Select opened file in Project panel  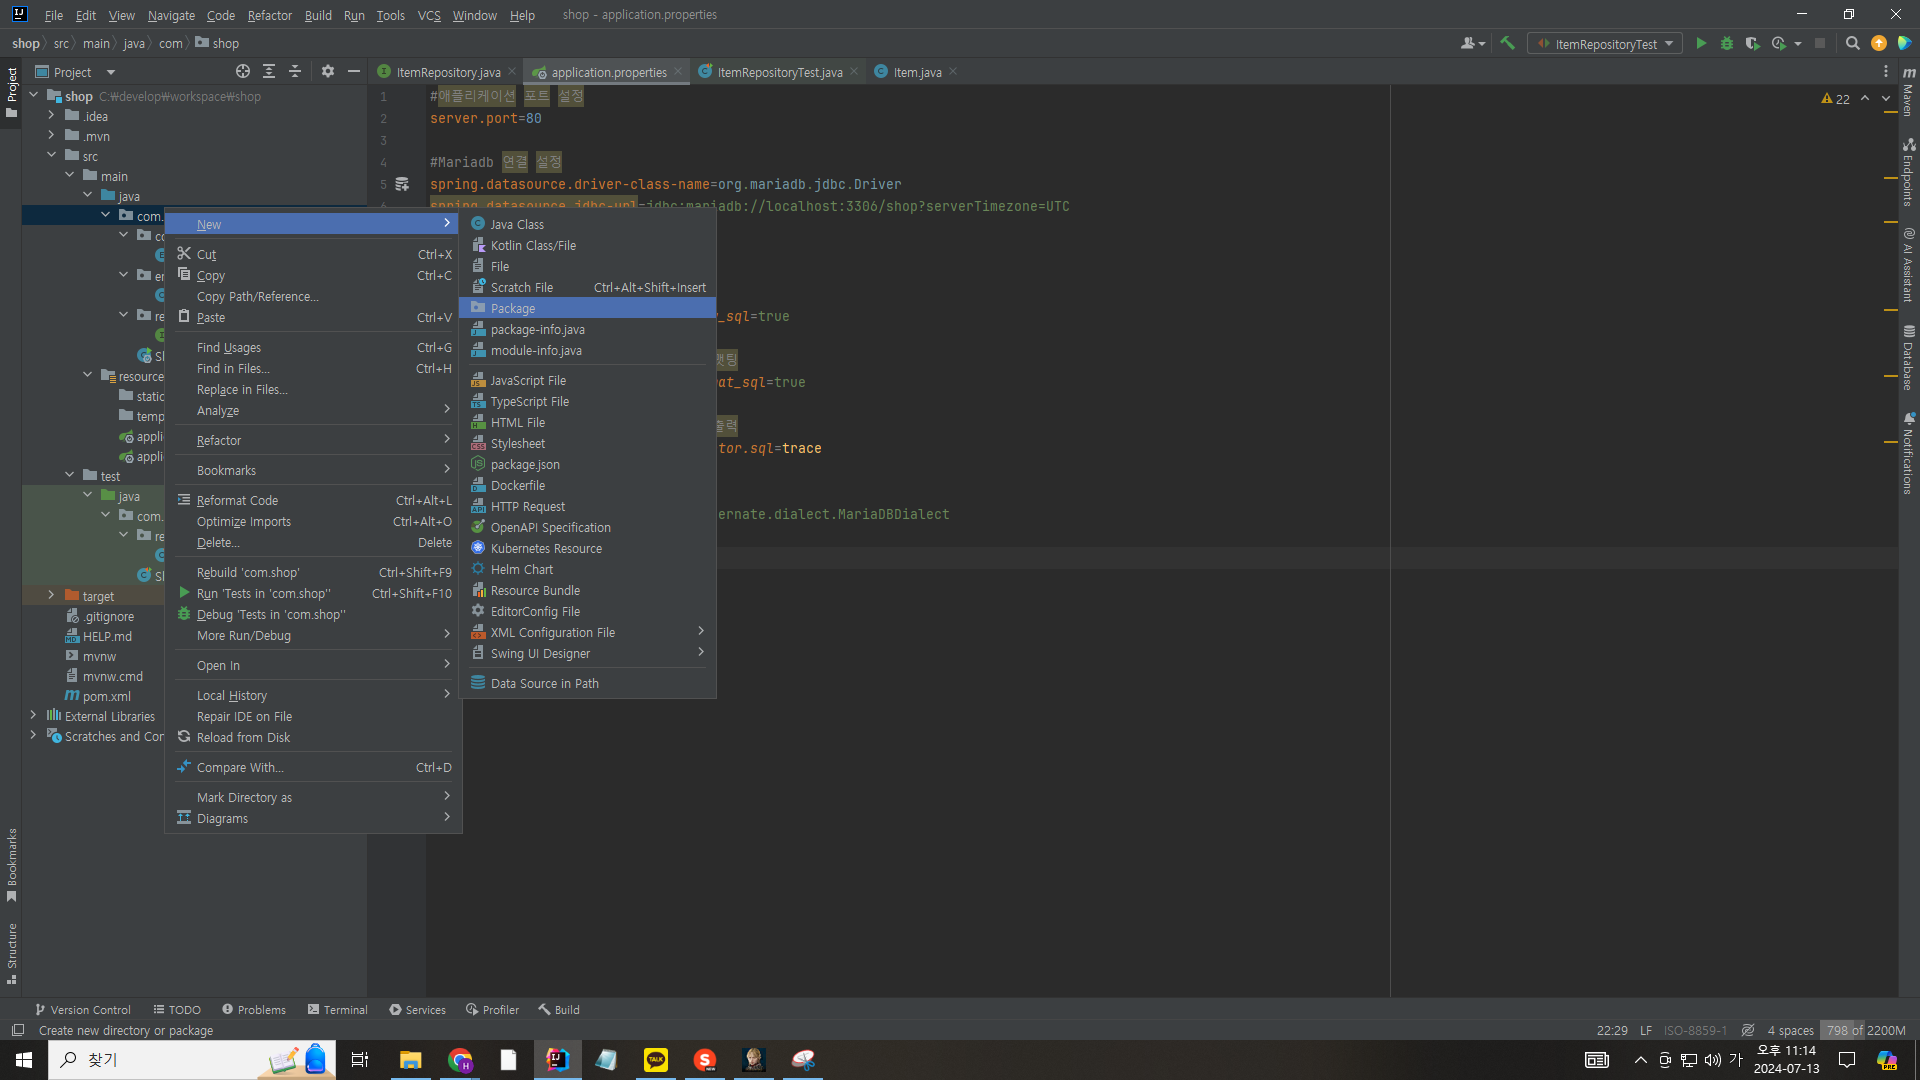(243, 71)
